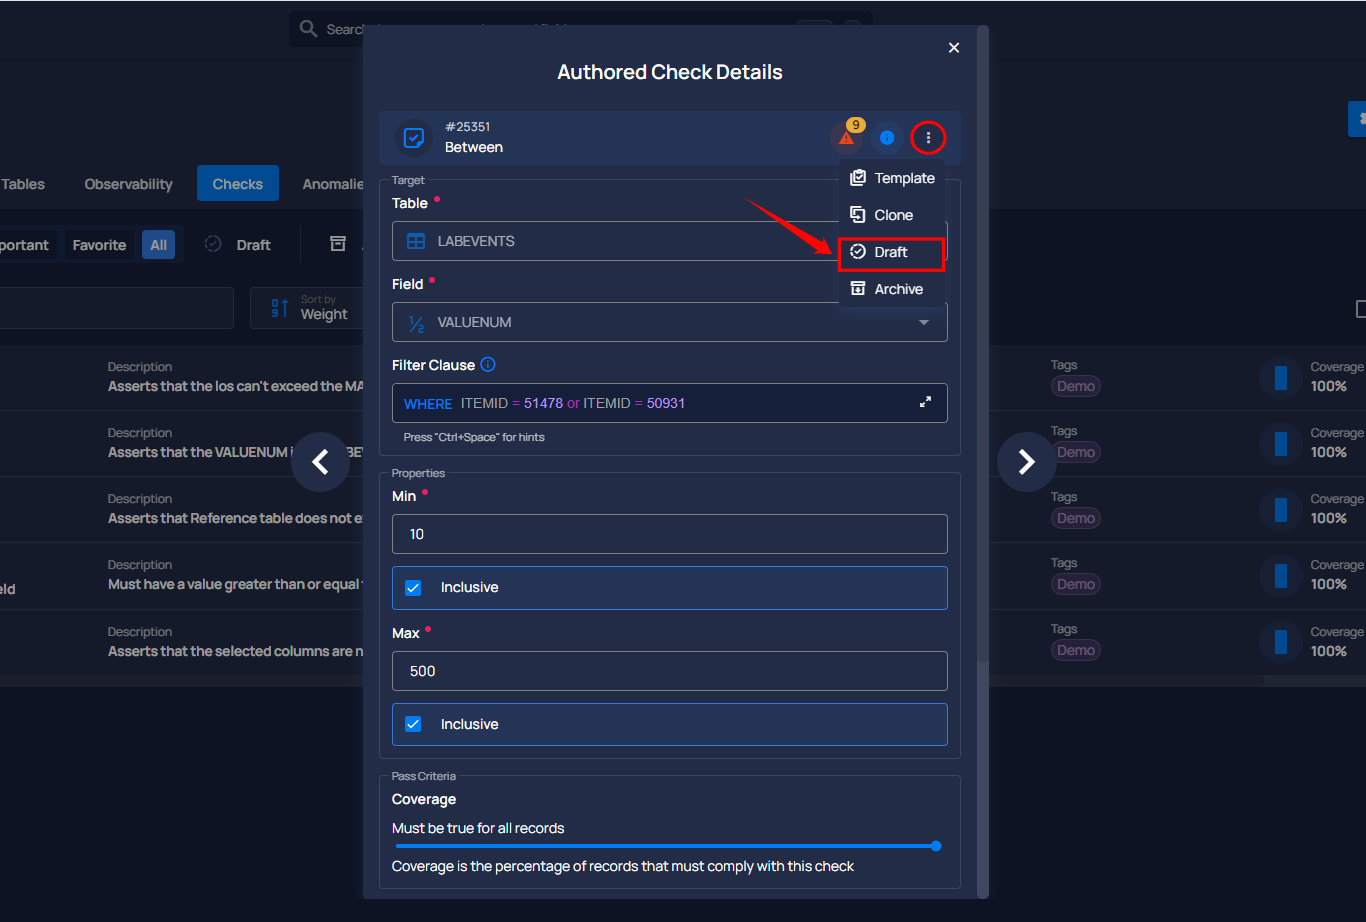This screenshot has width=1366, height=922.
Task: Click the Max value field containing 500
Action: click(670, 671)
